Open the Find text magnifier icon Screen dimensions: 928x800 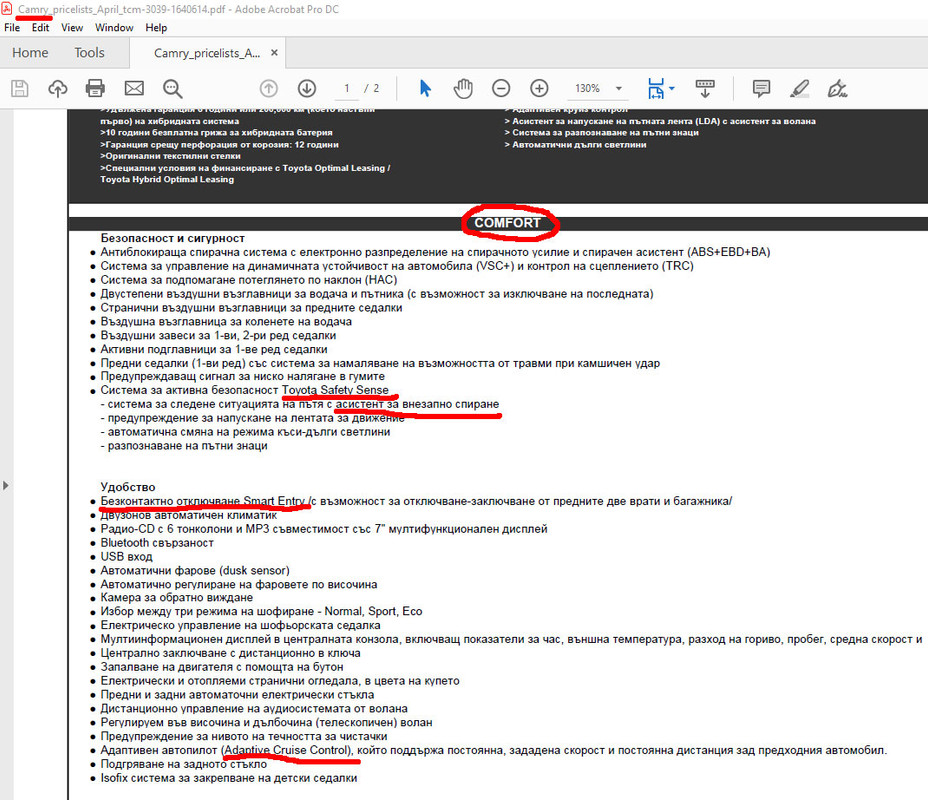(x=172, y=89)
